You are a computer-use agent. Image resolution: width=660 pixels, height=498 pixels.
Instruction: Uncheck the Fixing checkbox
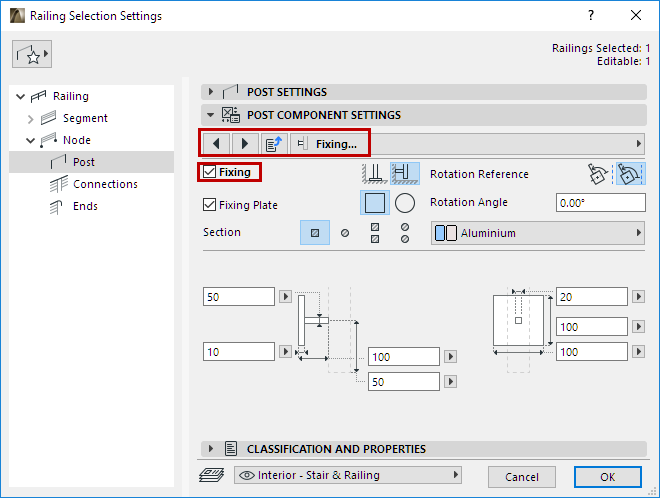pos(209,172)
